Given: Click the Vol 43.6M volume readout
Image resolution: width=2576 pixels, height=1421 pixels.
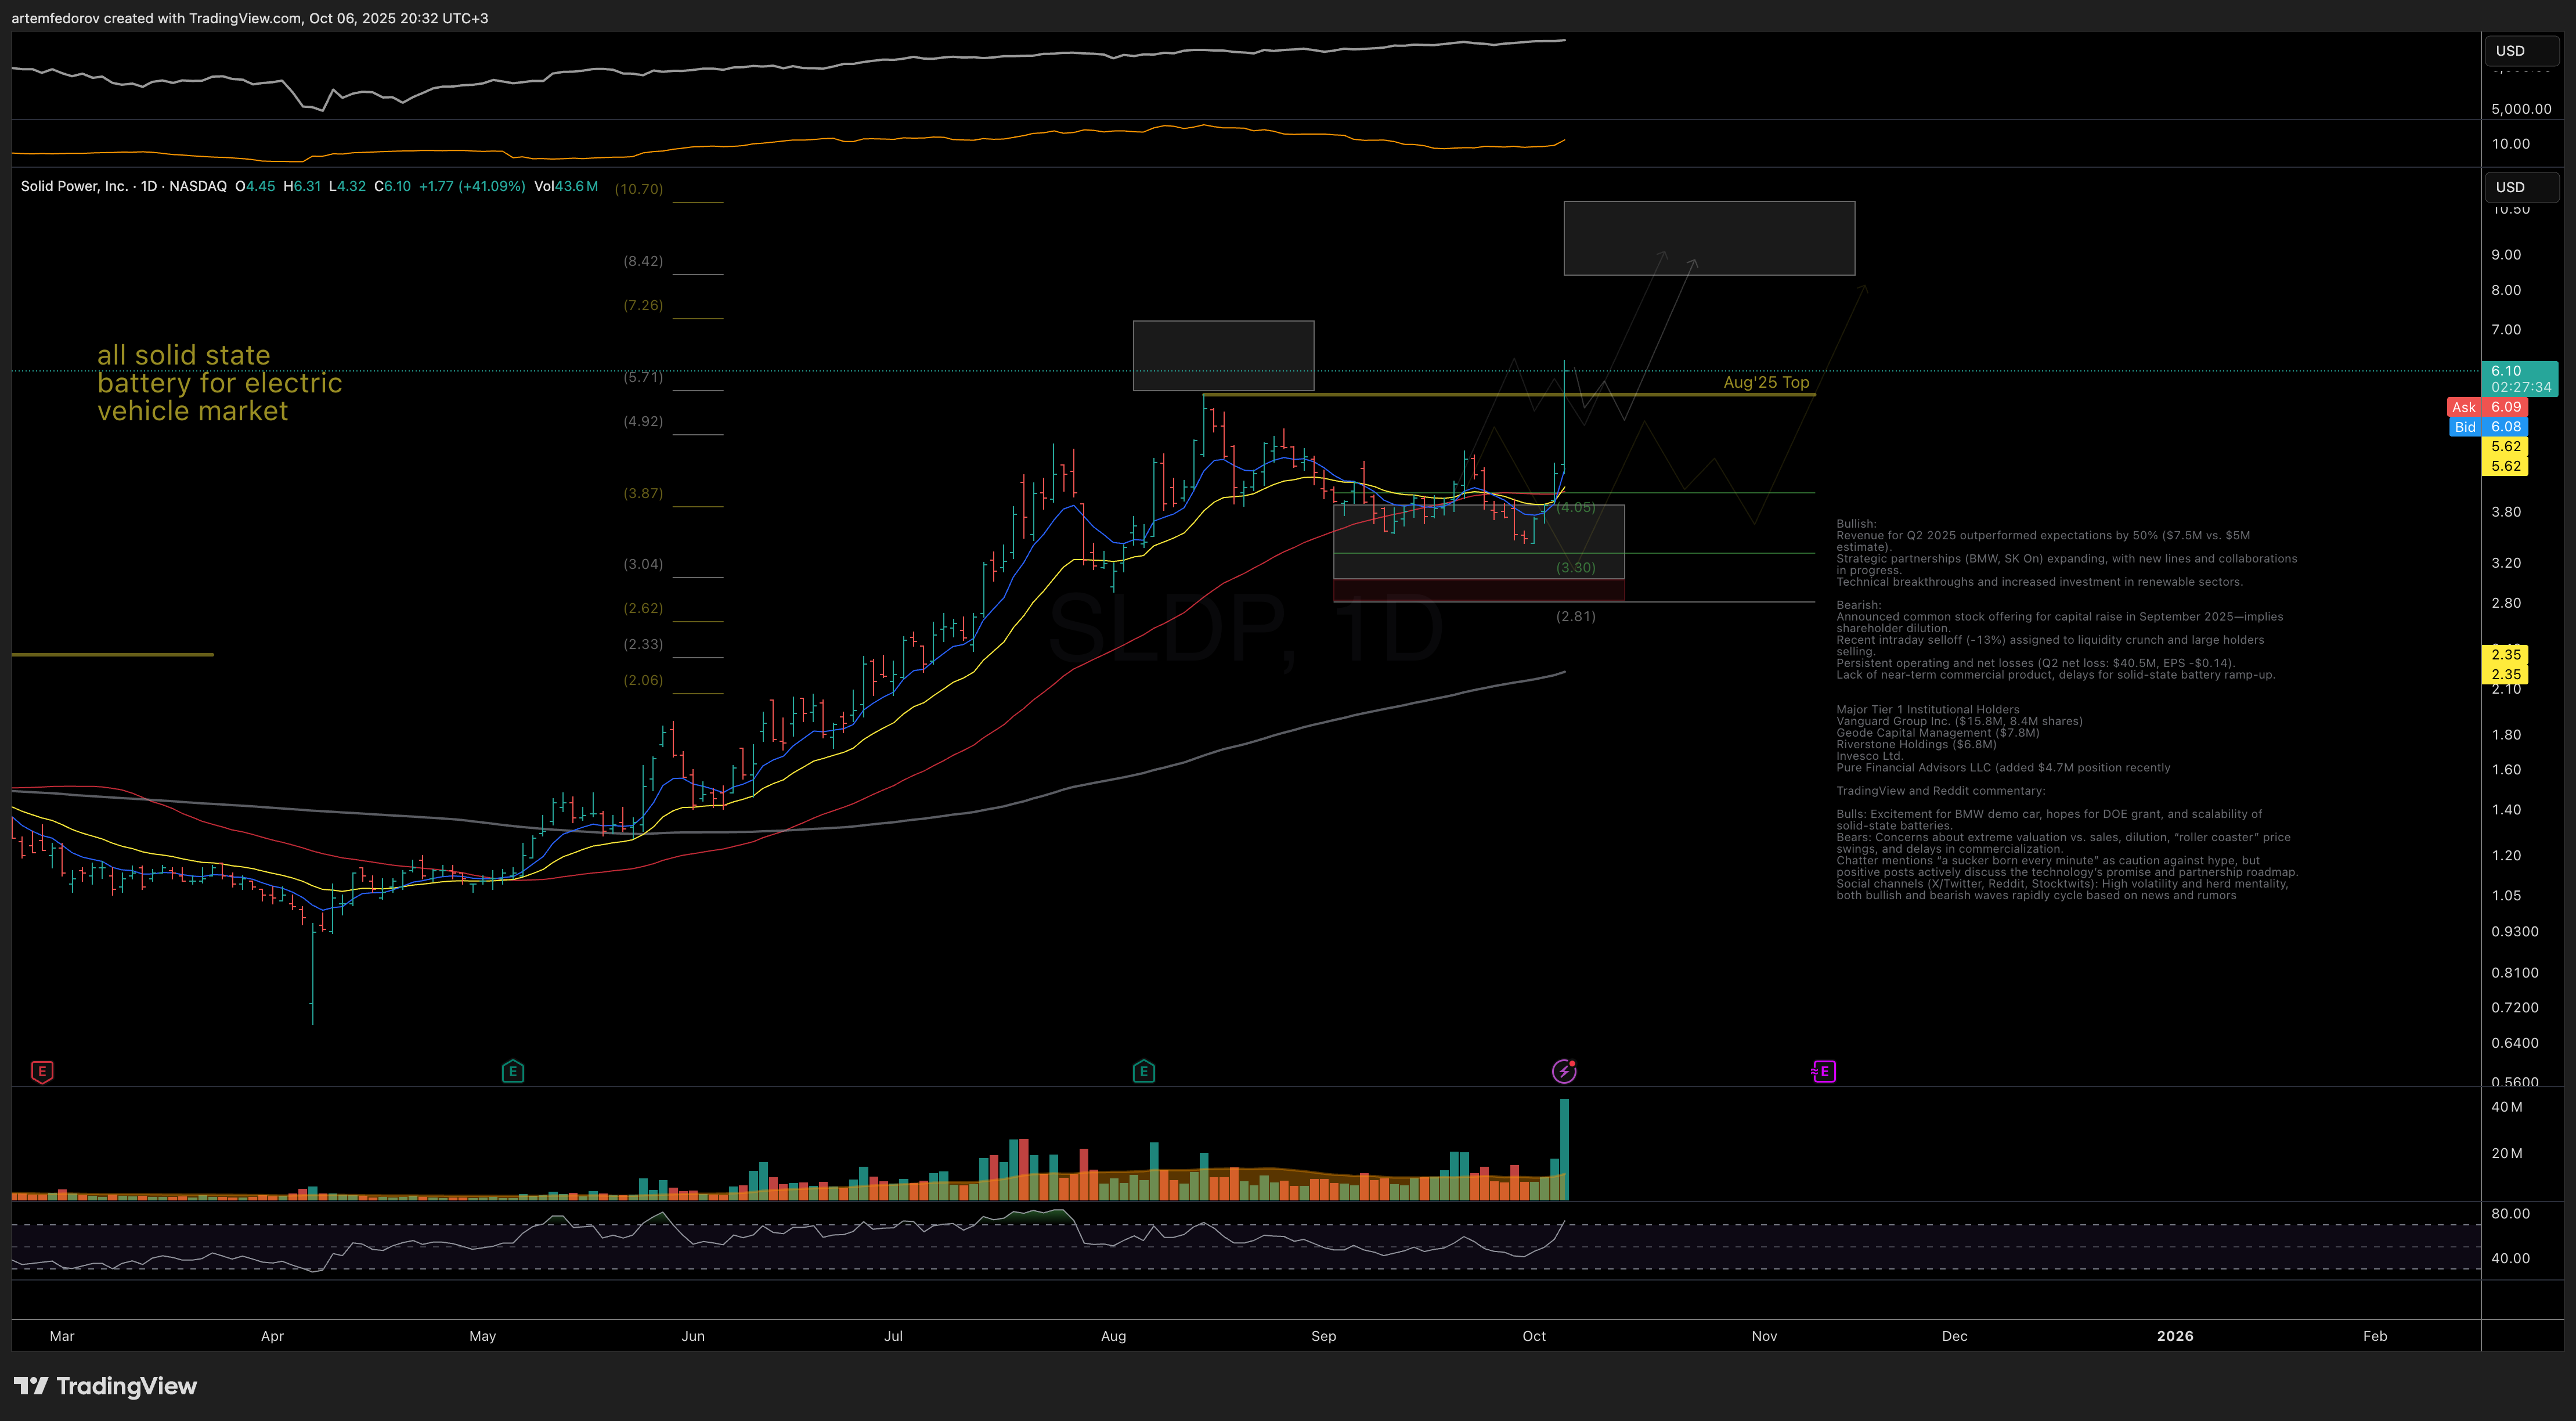Looking at the screenshot, I should [566, 186].
